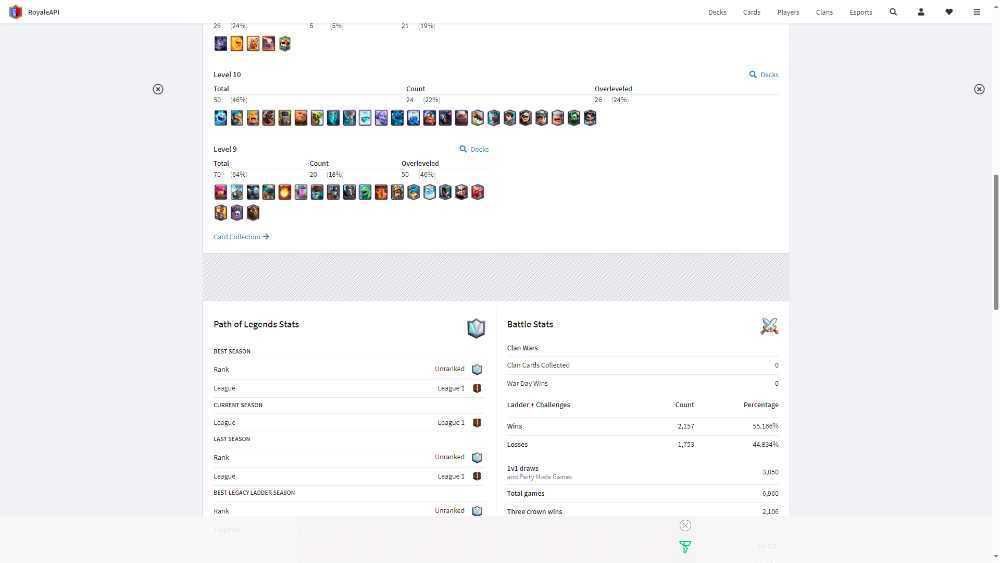Screen dimensions: 1000x563
Task: Open RoyaleAPI home logo
Action: tap(35, 12)
